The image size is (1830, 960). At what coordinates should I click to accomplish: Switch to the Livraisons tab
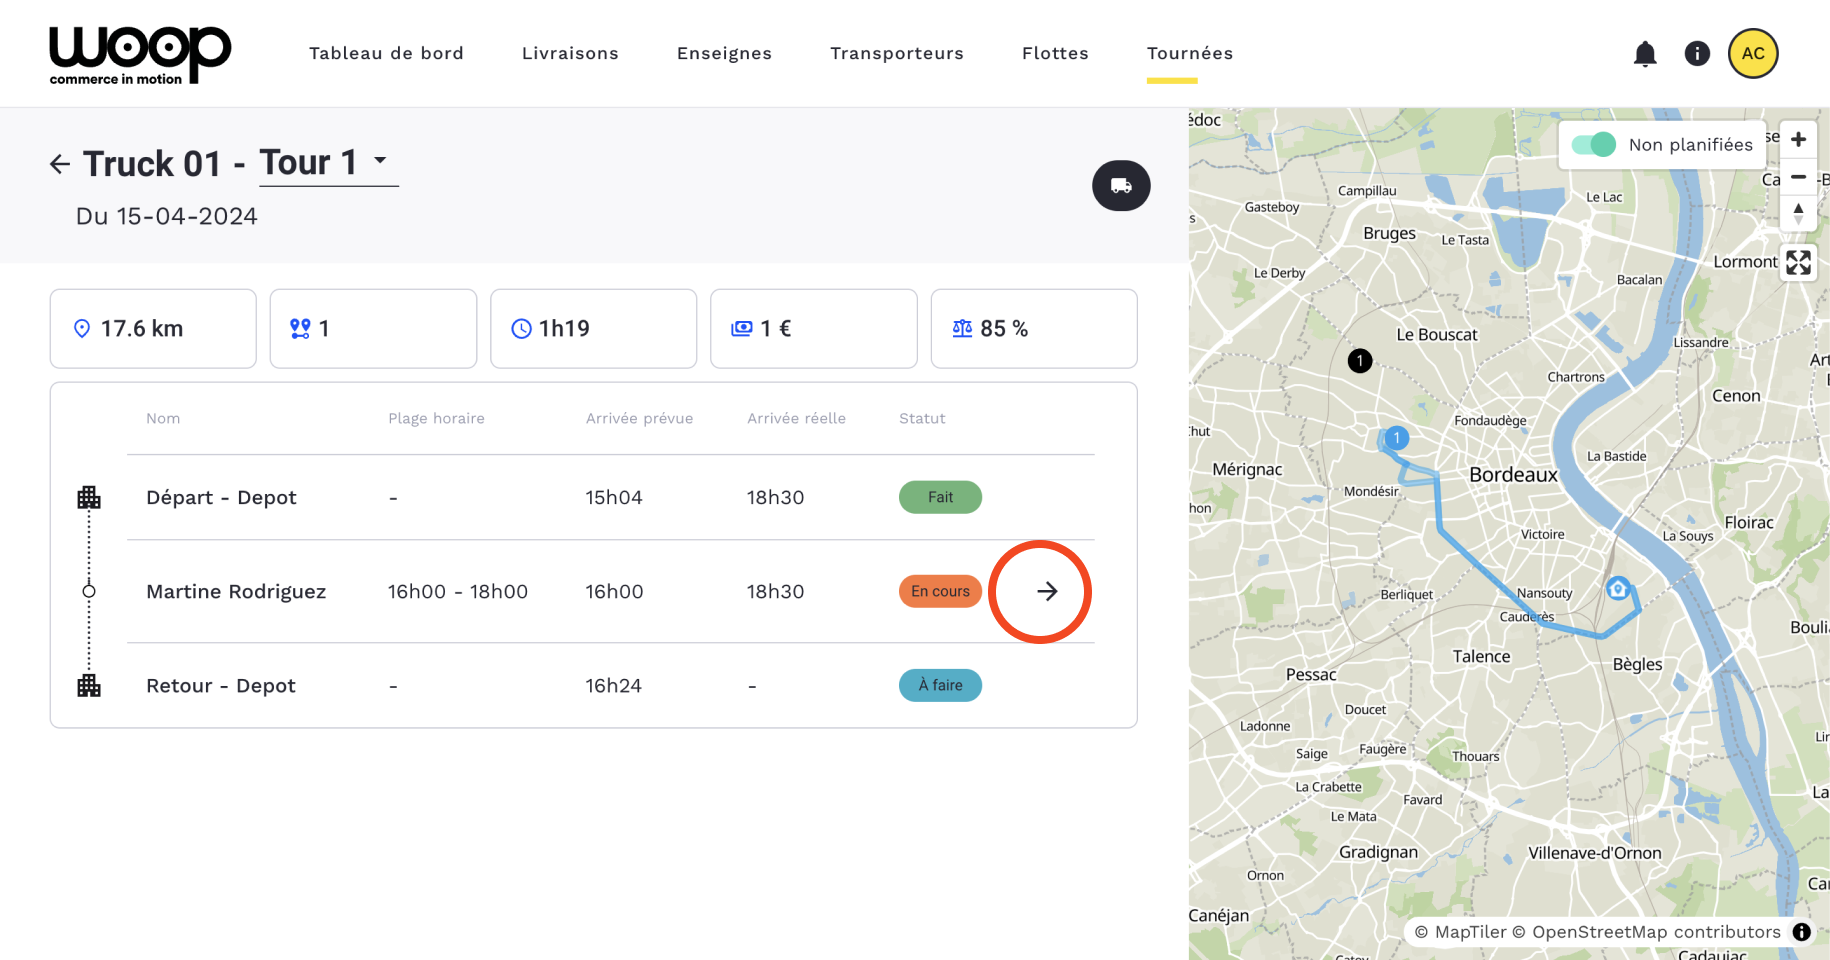tap(570, 54)
